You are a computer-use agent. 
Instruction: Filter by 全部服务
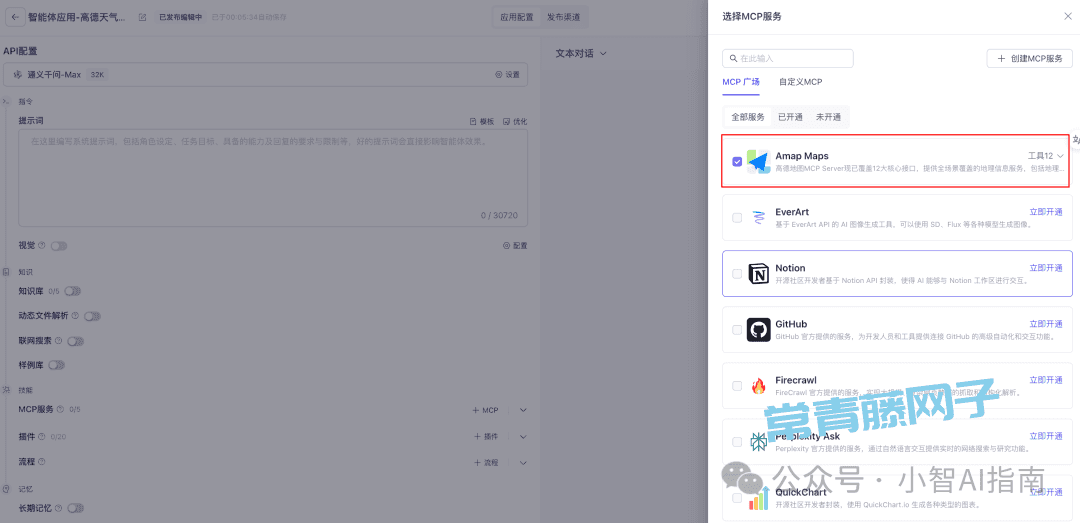pos(748,117)
